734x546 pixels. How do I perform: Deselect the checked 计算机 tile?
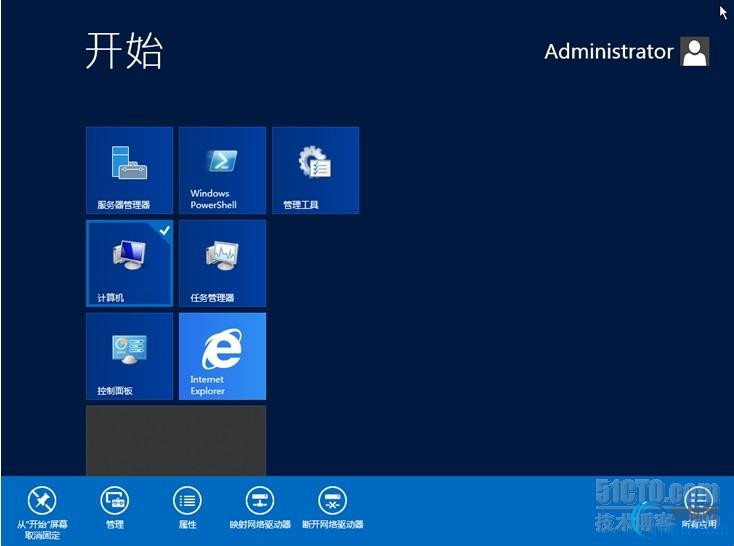[x=129, y=263]
